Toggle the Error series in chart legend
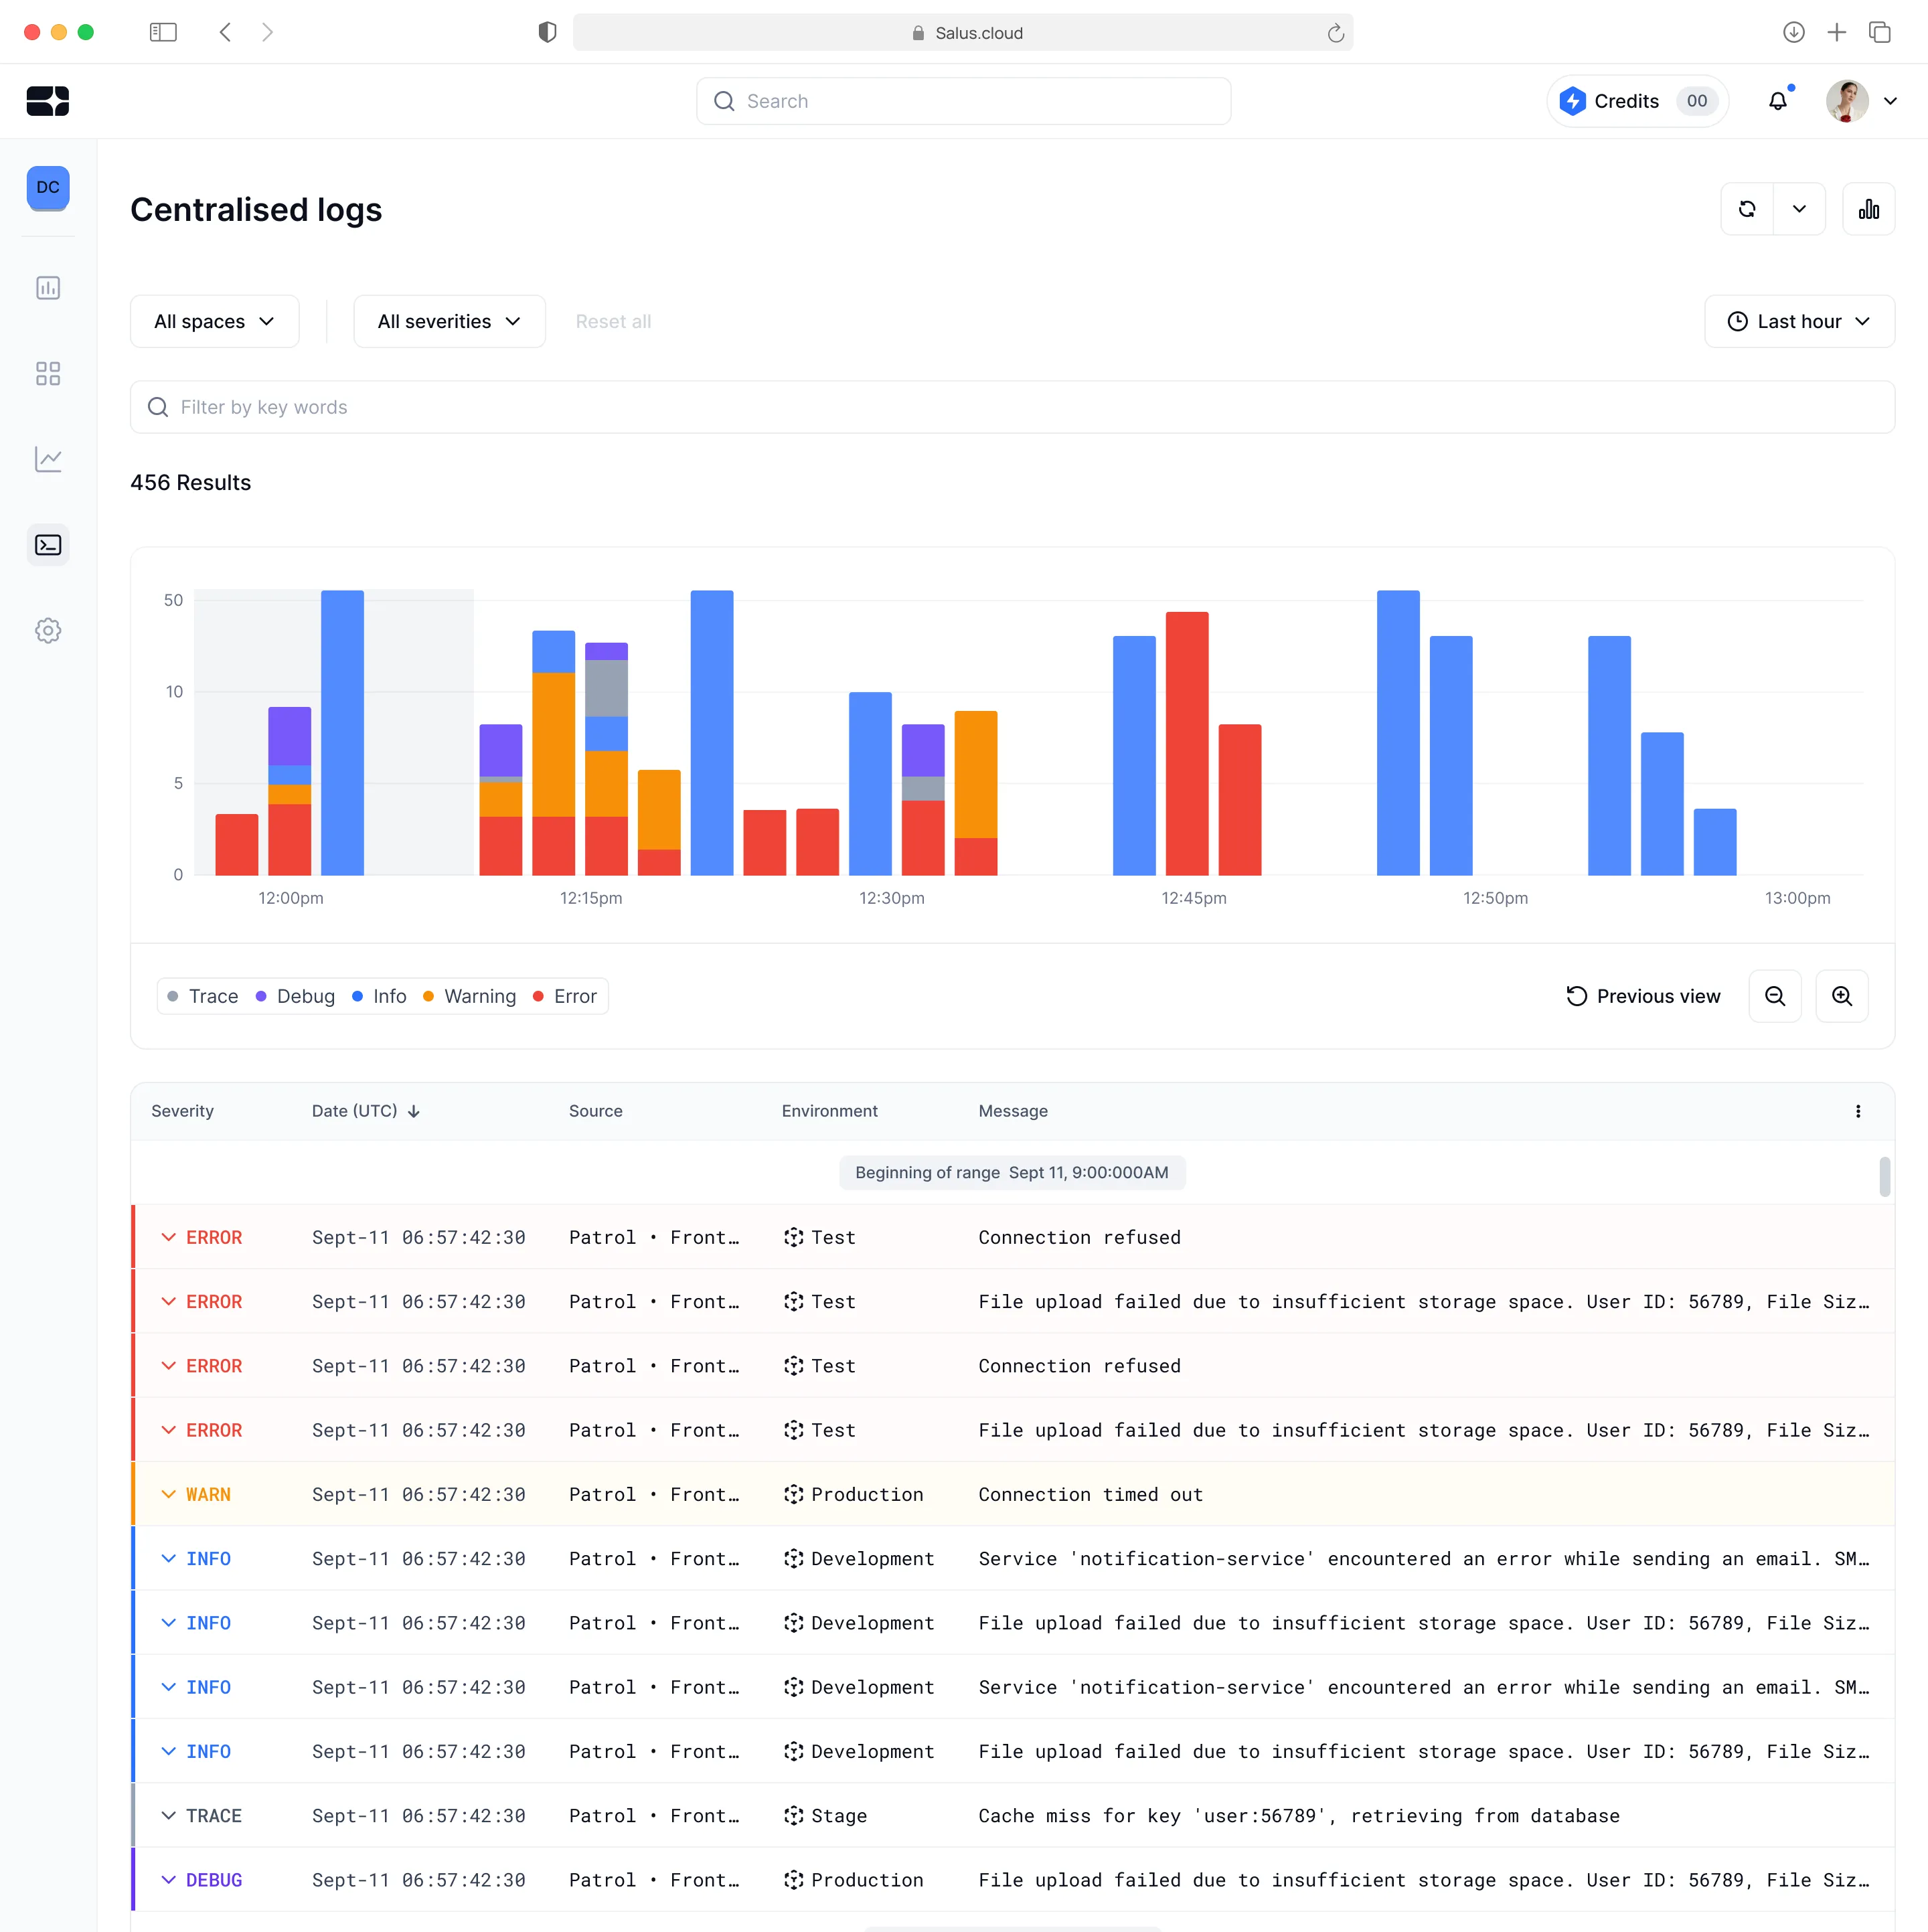The image size is (1928, 1932). click(565, 996)
